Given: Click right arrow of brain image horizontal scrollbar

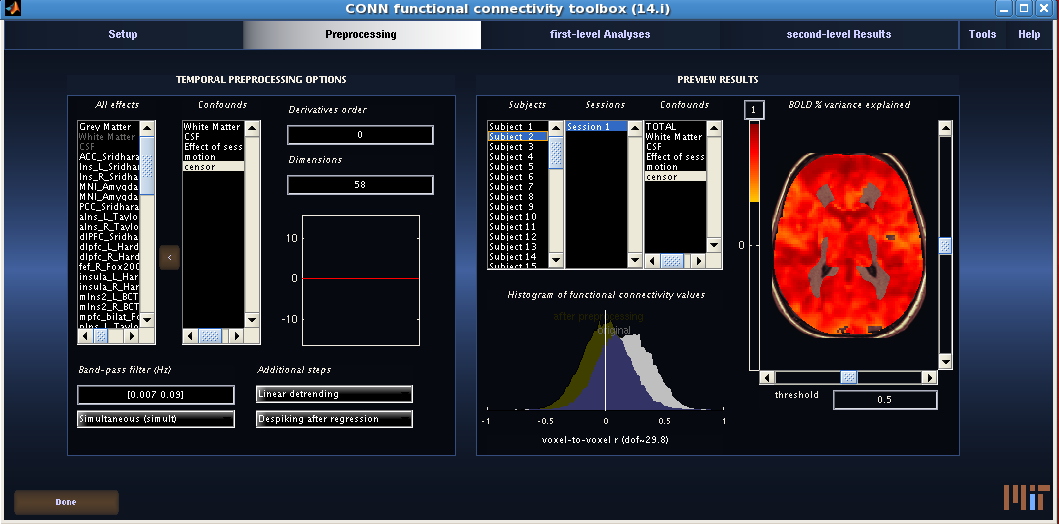Looking at the screenshot, I should coord(930,377).
